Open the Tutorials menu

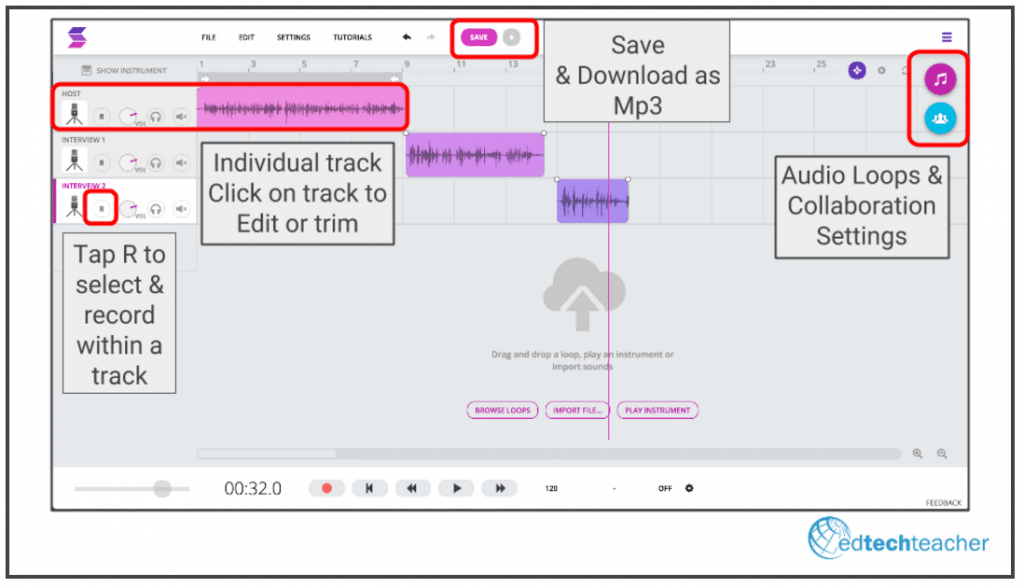point(352,38)
